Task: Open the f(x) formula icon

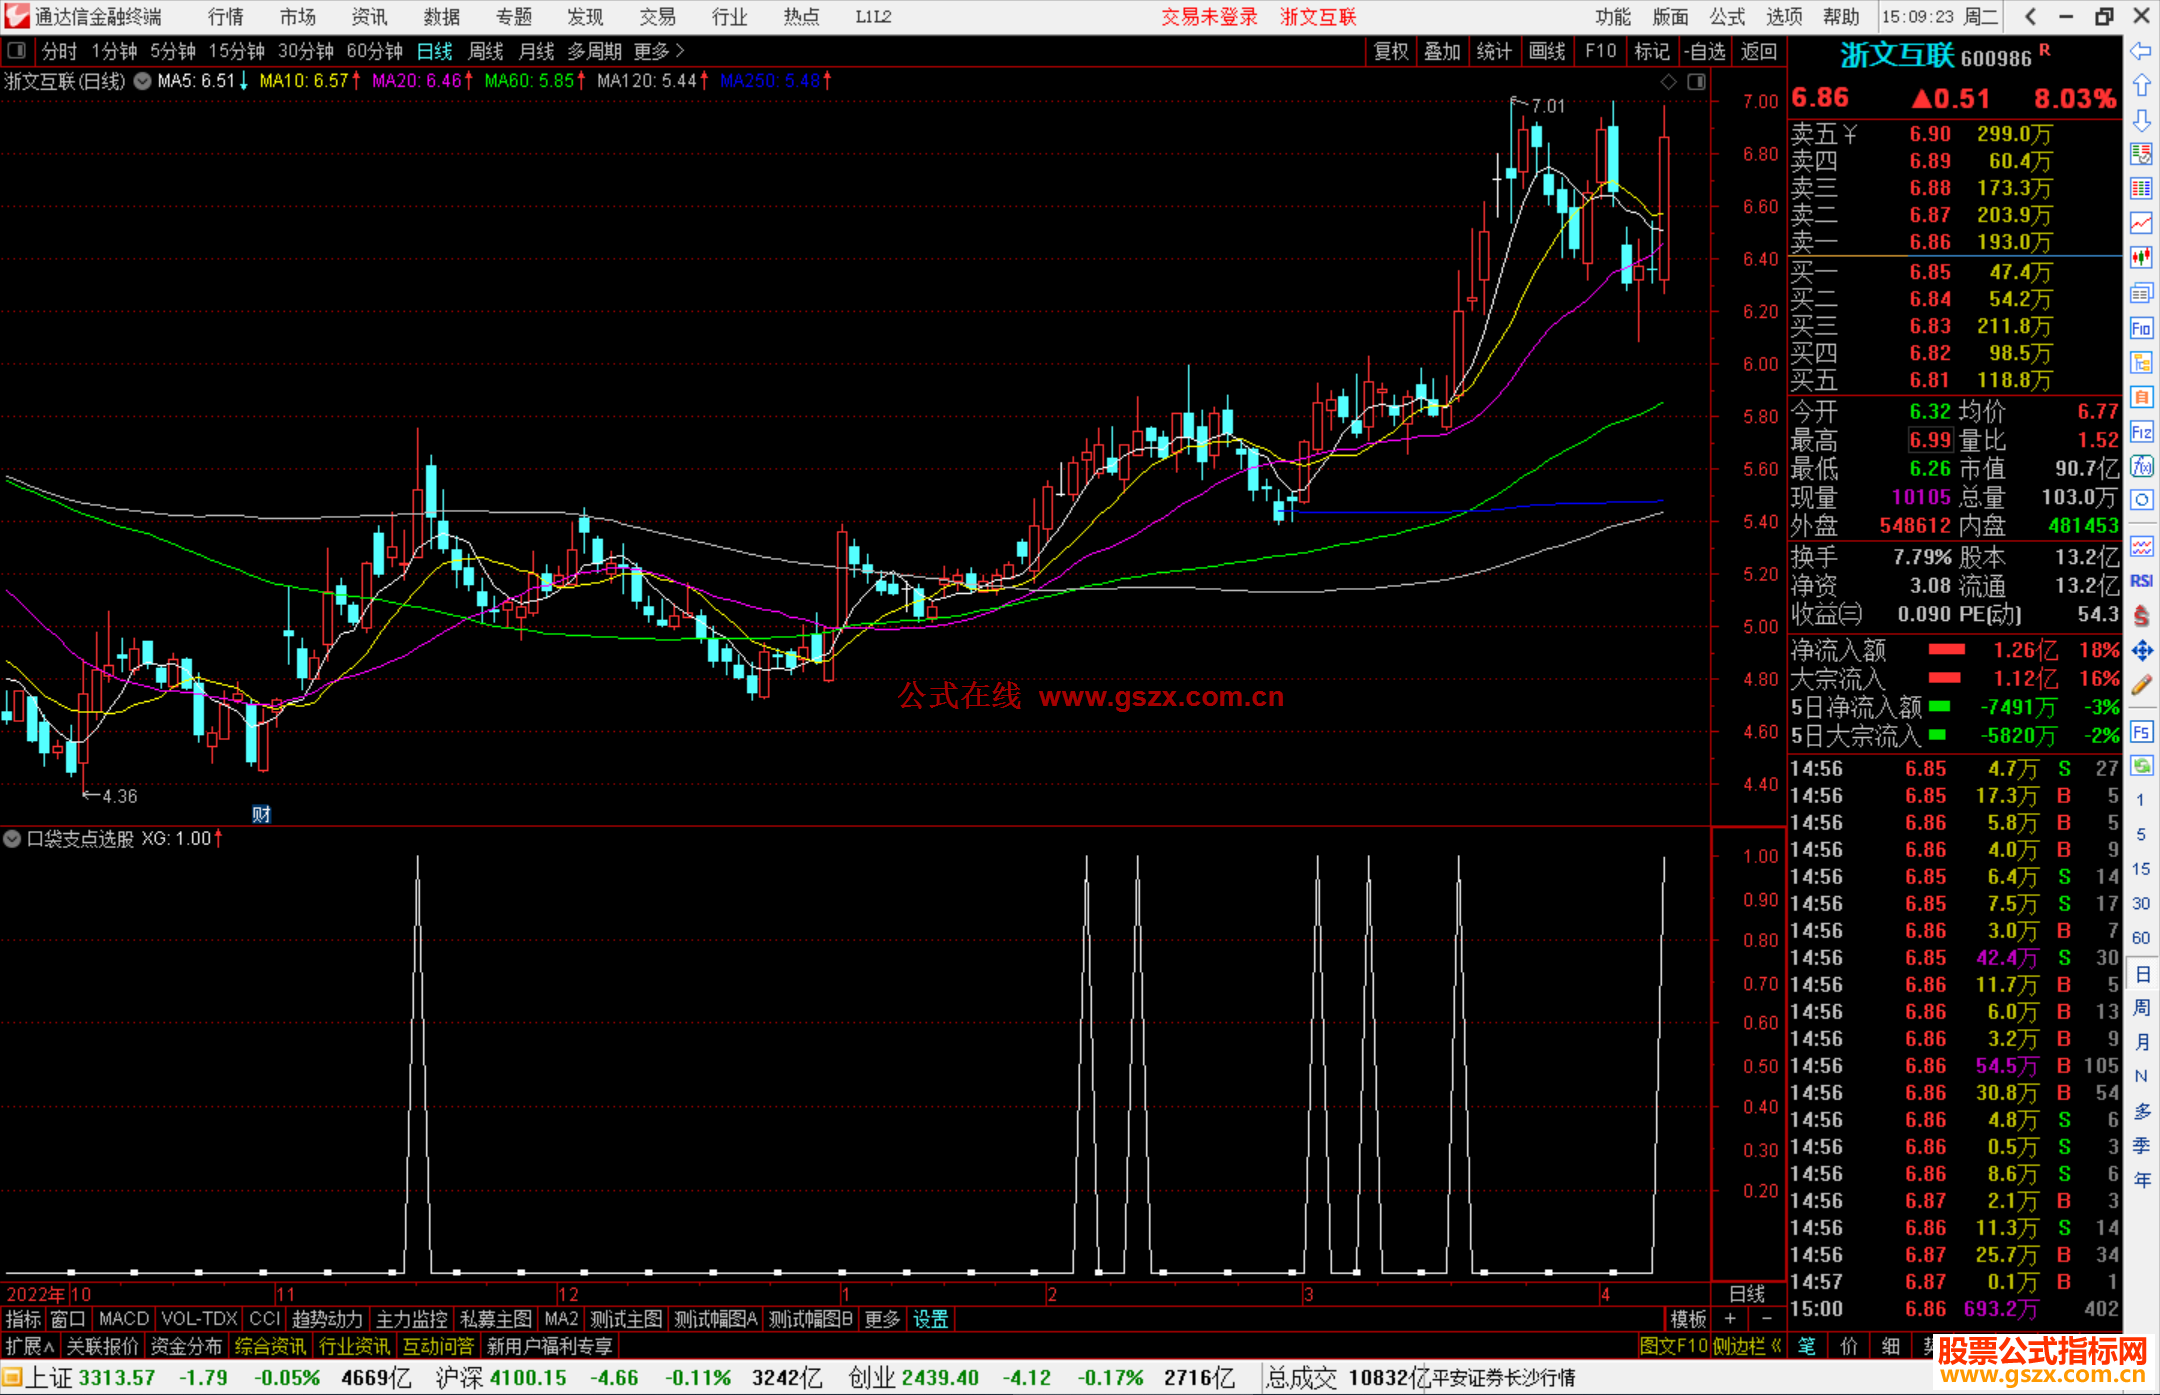Action: [2141, 466]
